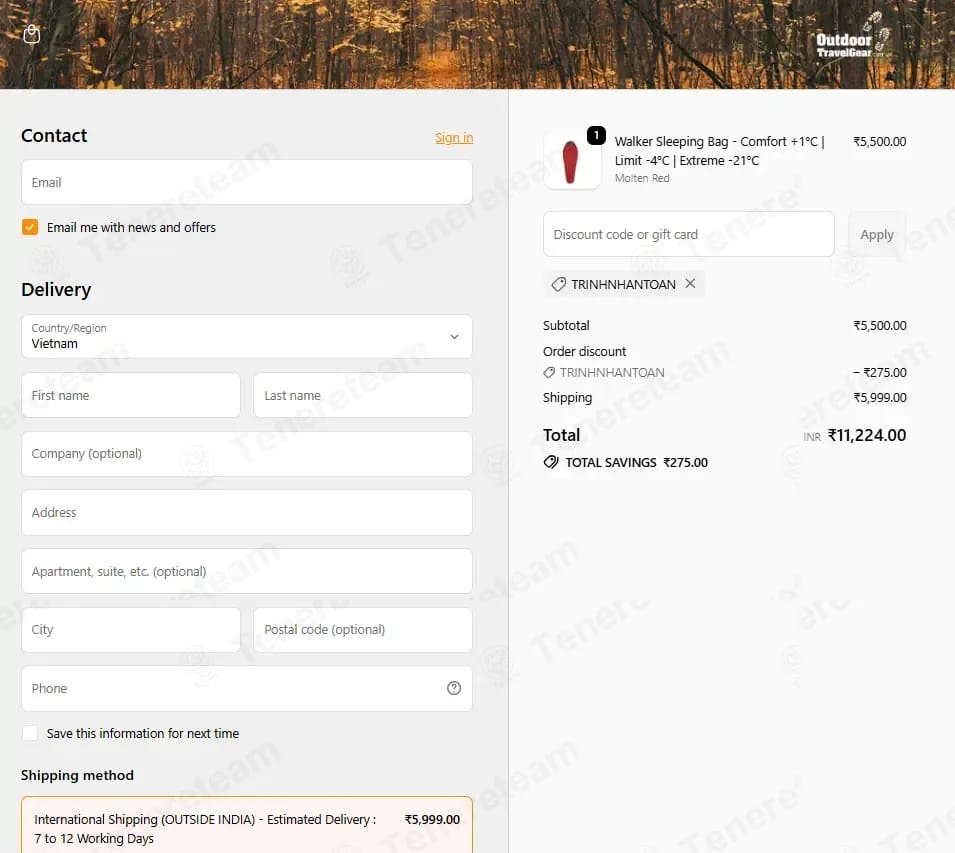Screen dimensions: 955x853
Task: Click the Apply discount button
Action: [876, 234]
